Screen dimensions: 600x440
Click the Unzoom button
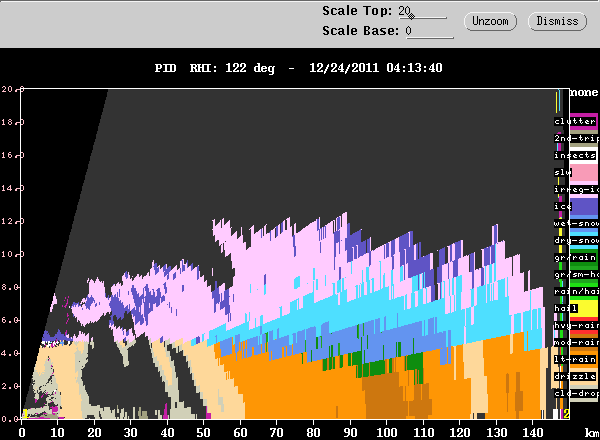pyautogui.click(x=490, y=21)
